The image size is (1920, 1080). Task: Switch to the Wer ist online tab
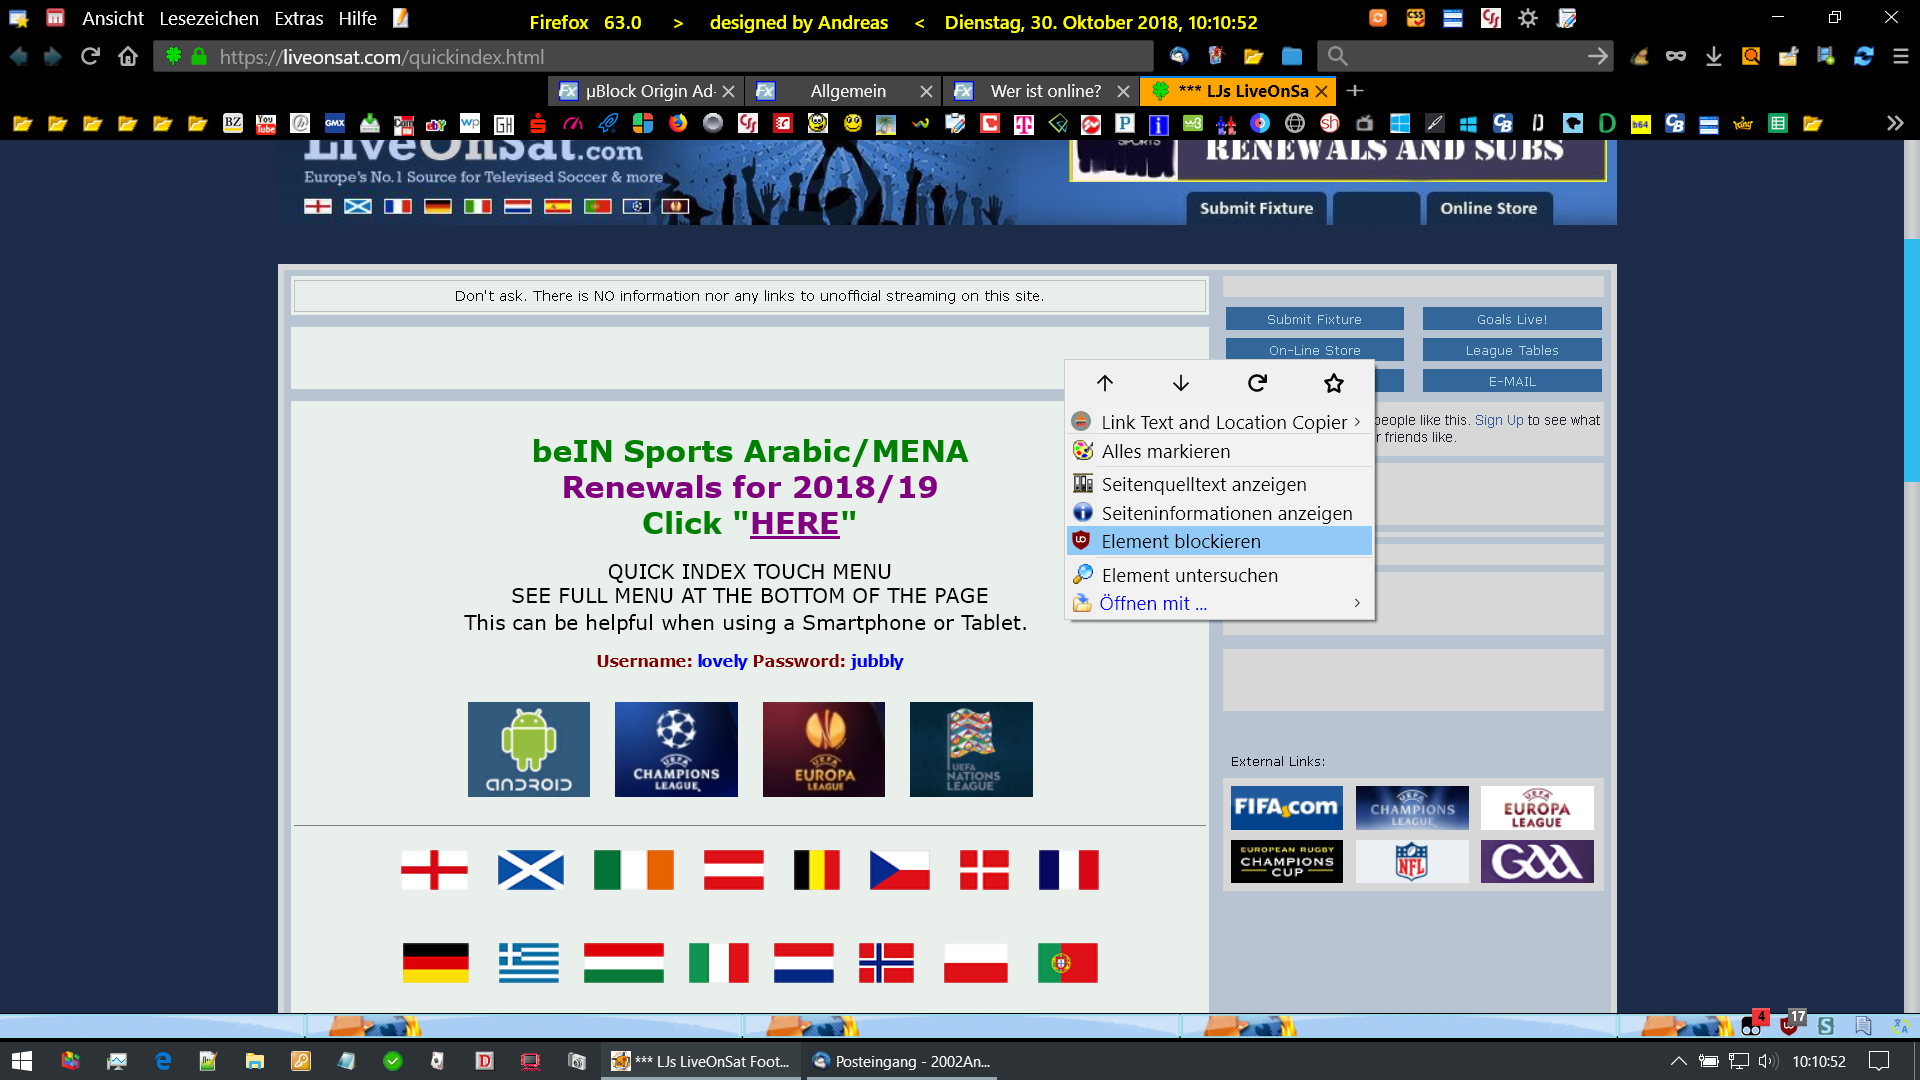[x=1044, y=91]
